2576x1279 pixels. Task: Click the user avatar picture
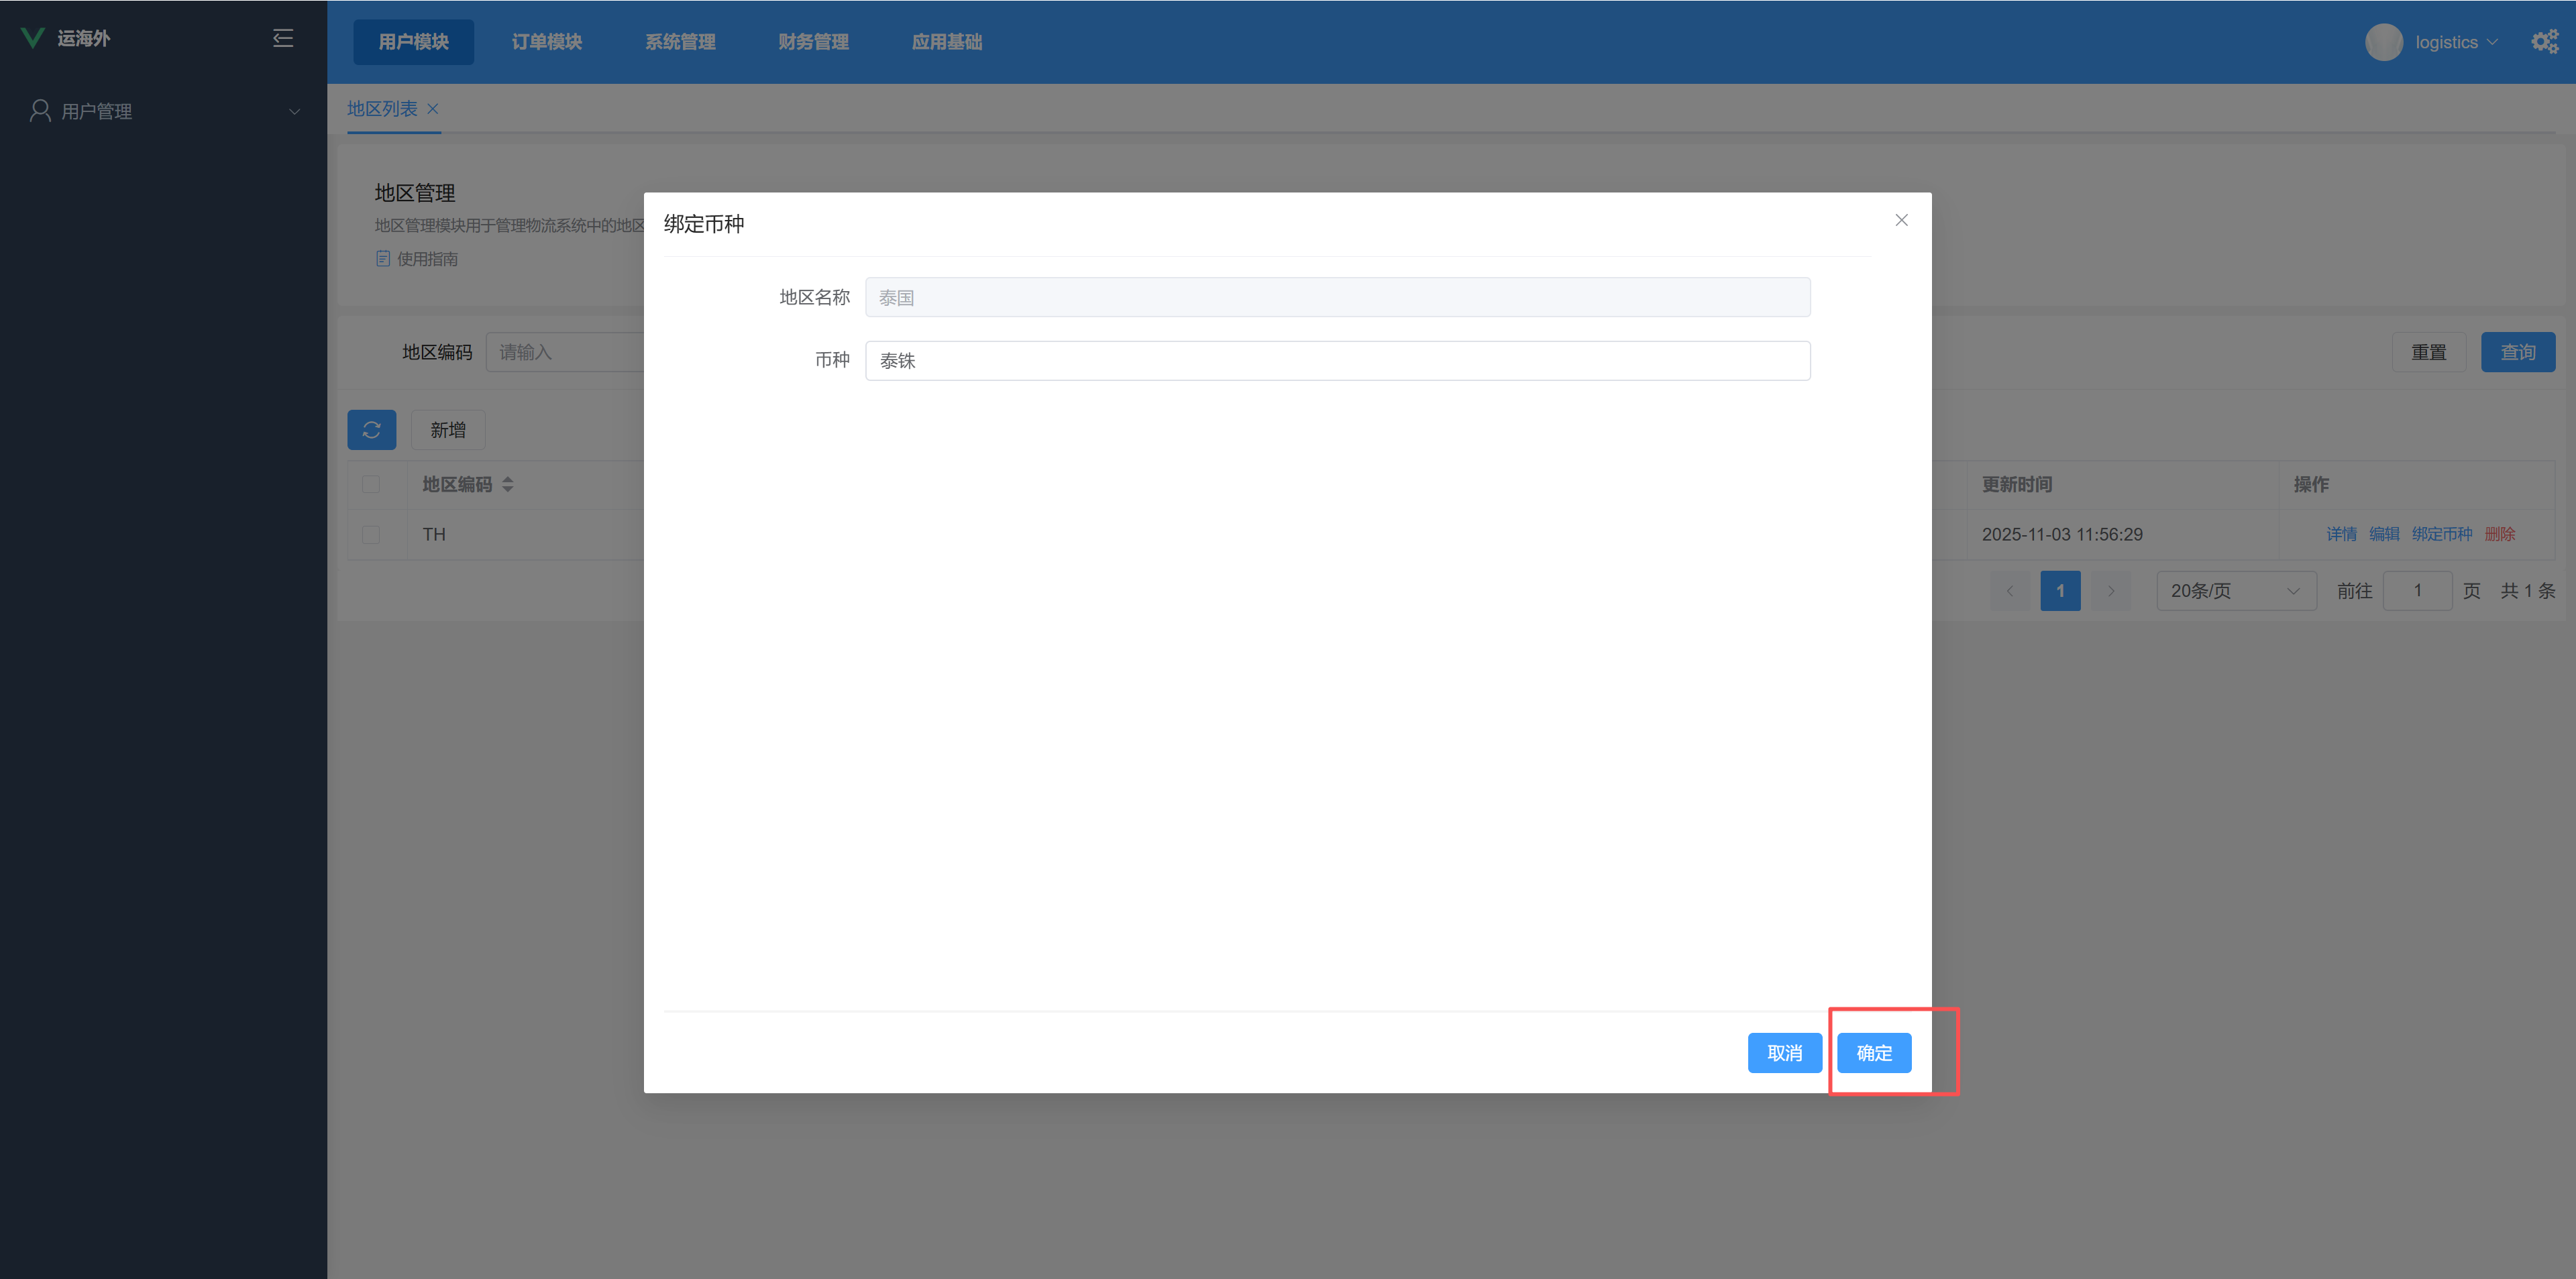2383,42
